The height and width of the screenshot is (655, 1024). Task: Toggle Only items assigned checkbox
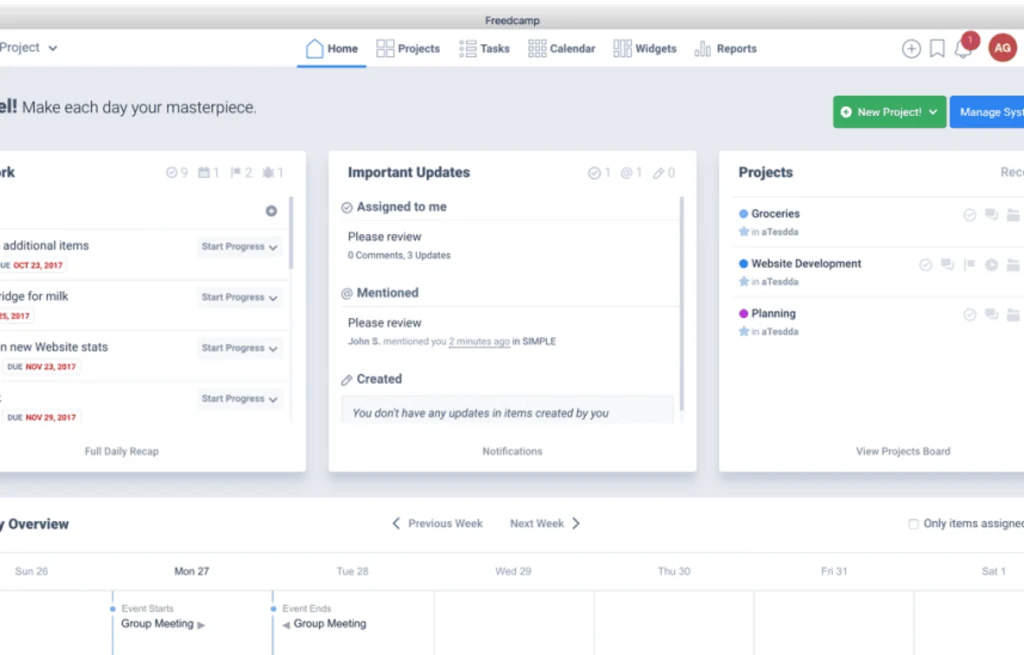pyautogui.click(x=913, y=524)
